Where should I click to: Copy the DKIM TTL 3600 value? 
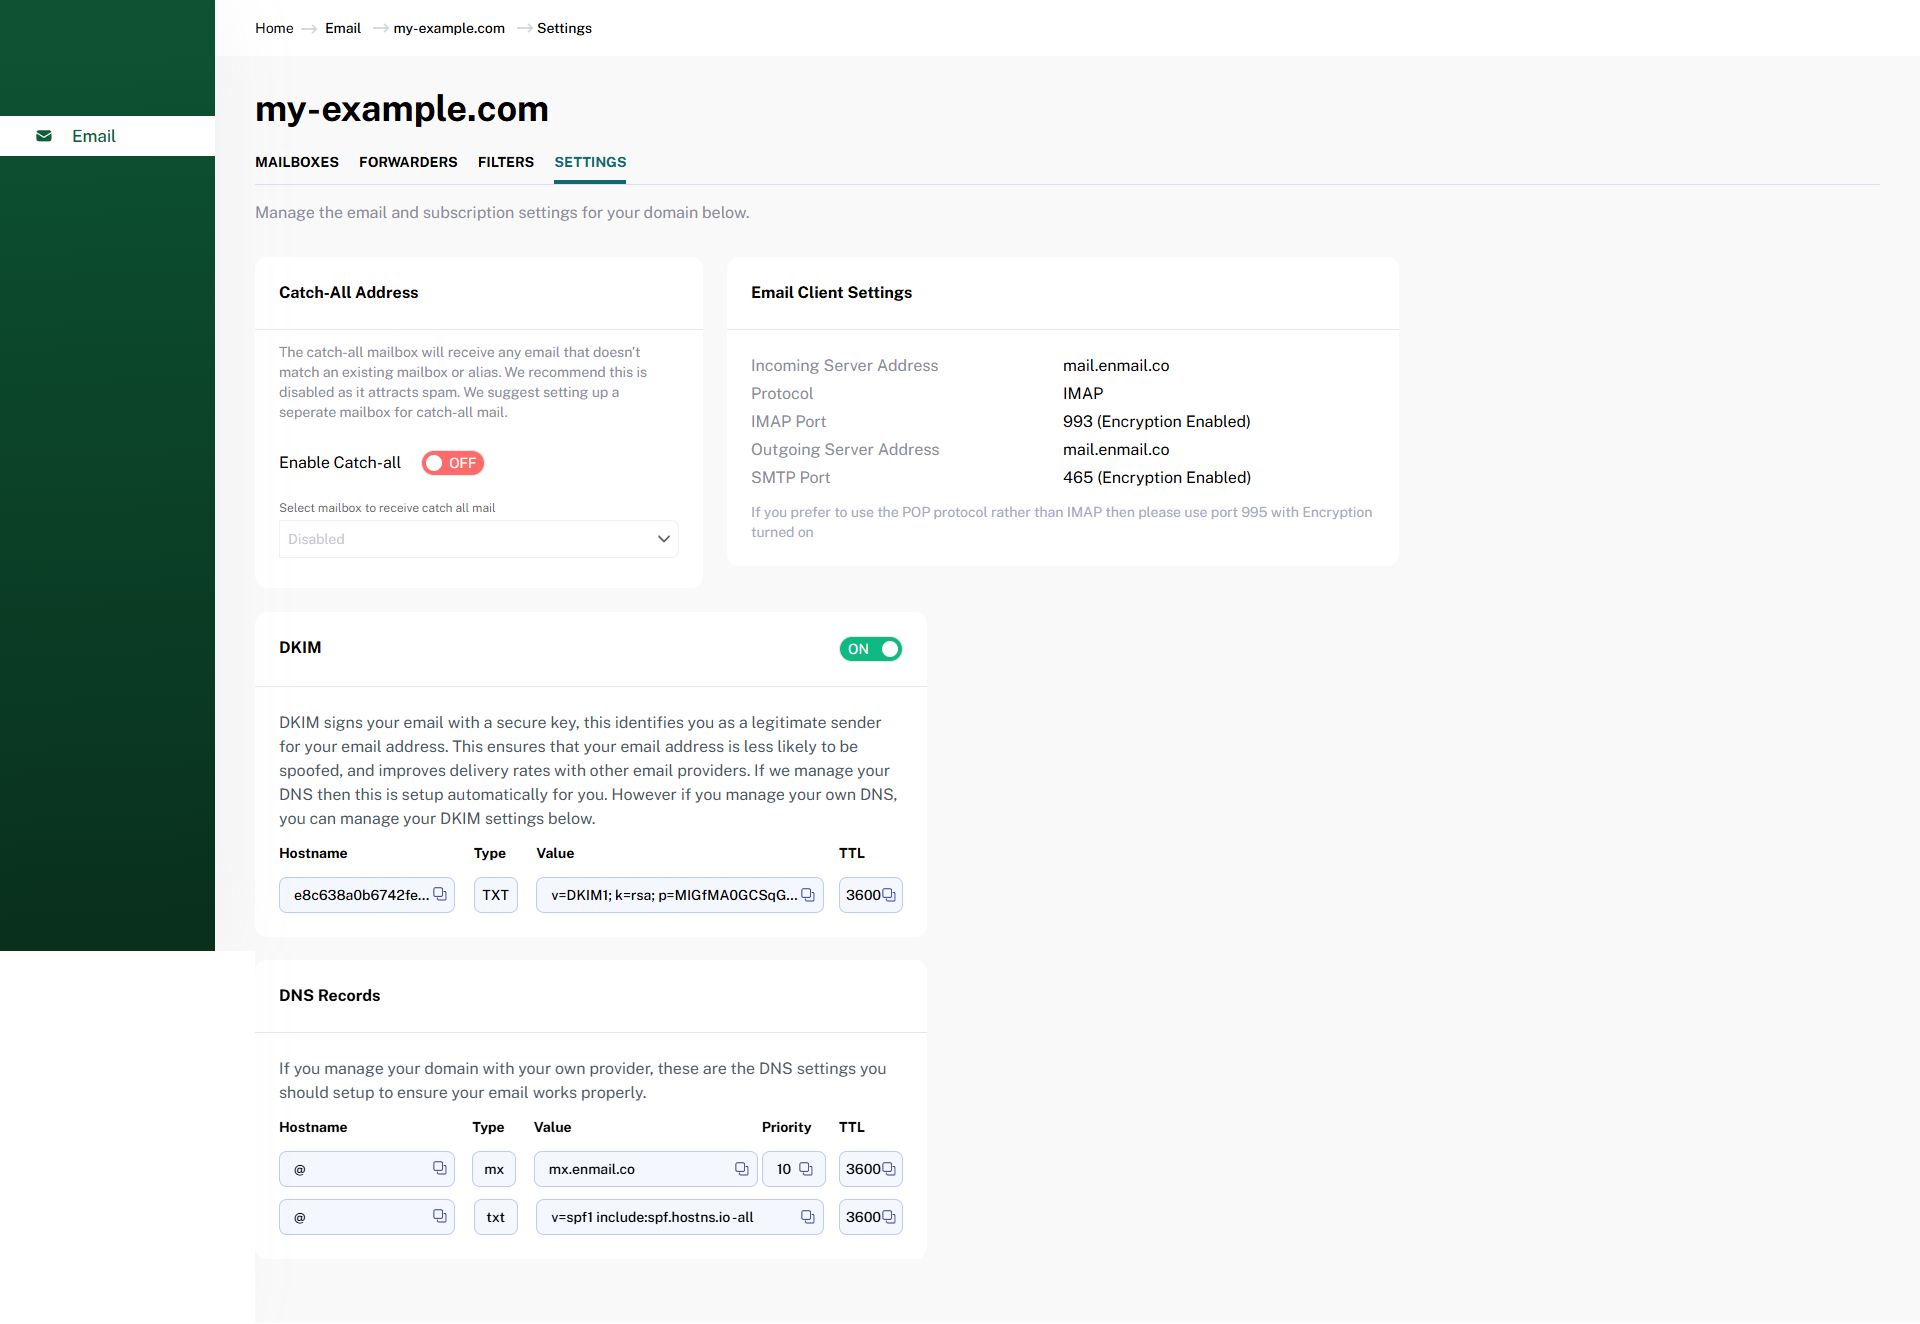pos(889,894)
